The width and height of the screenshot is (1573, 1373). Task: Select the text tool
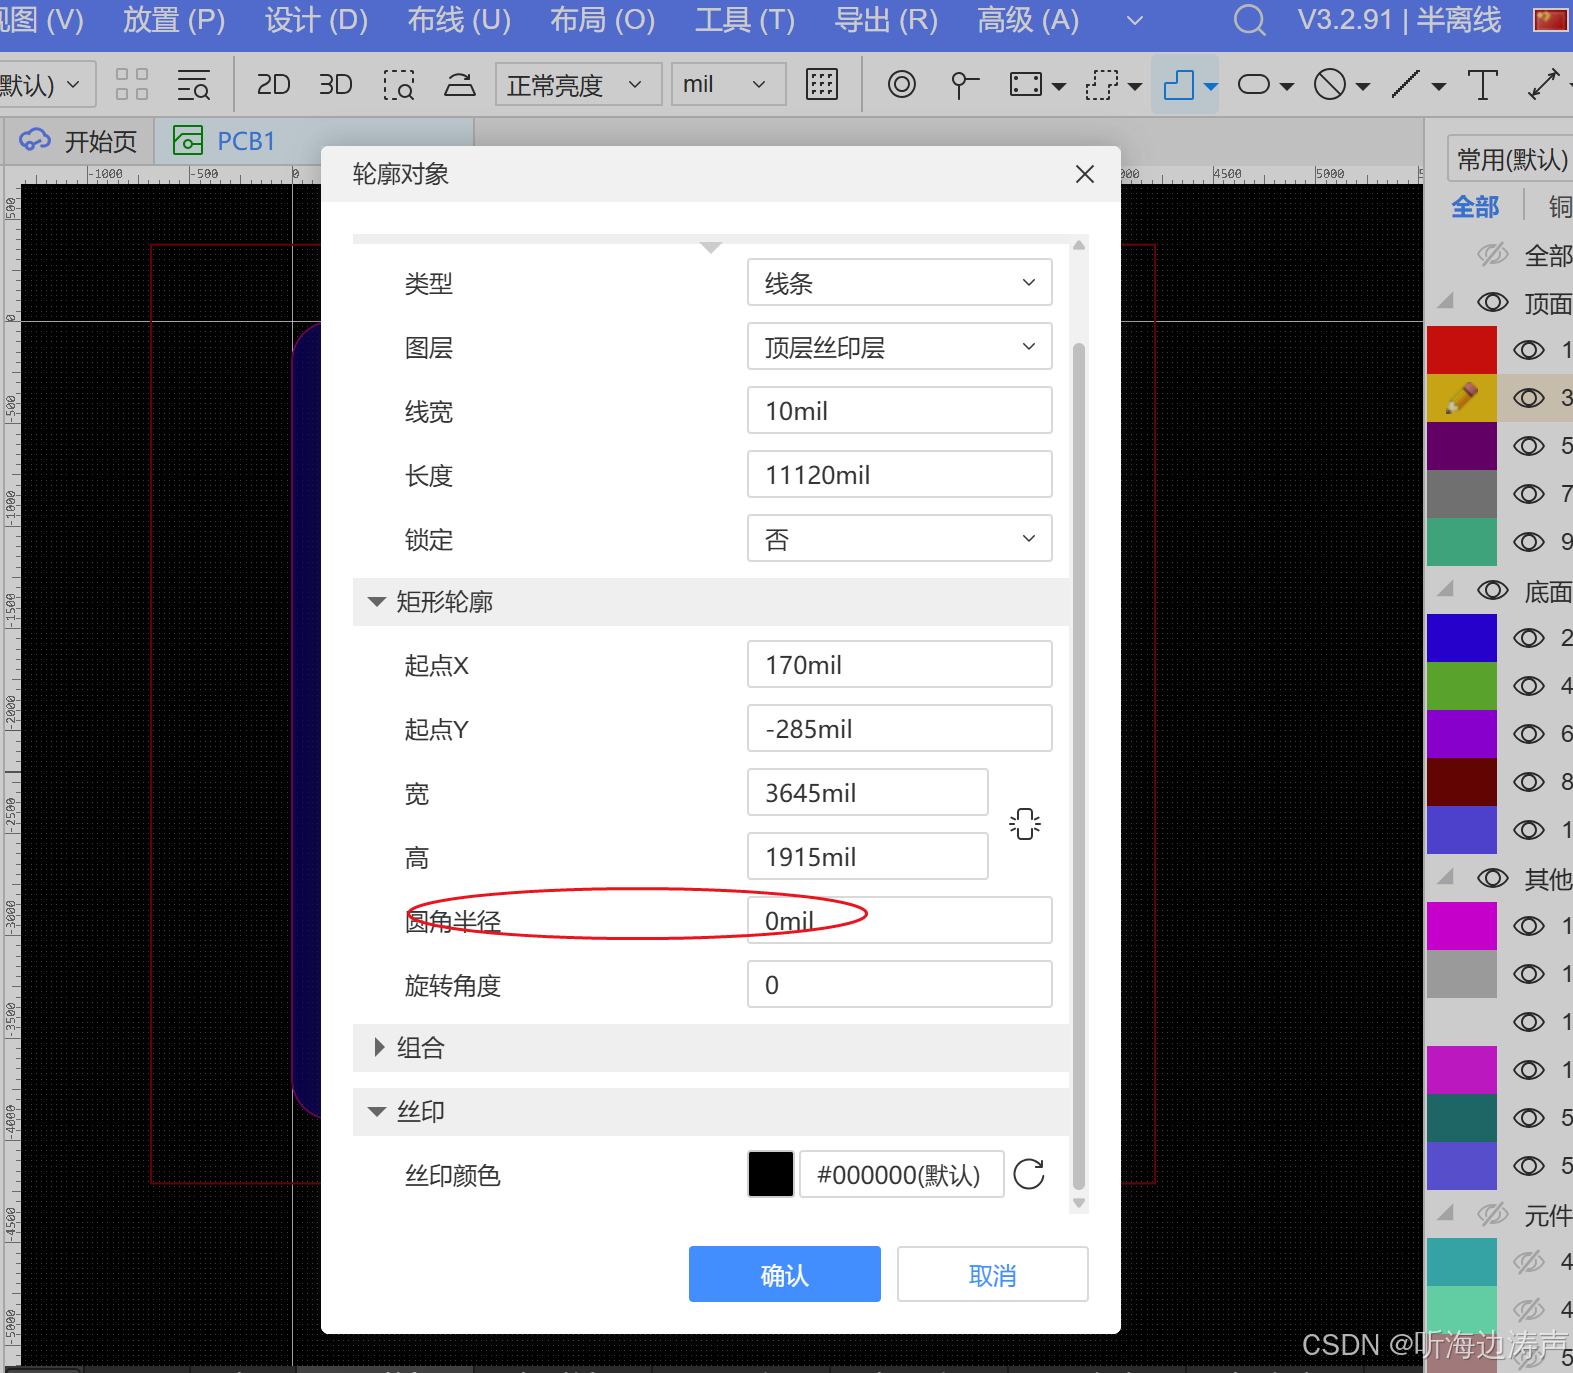[x=1482, y=85]
